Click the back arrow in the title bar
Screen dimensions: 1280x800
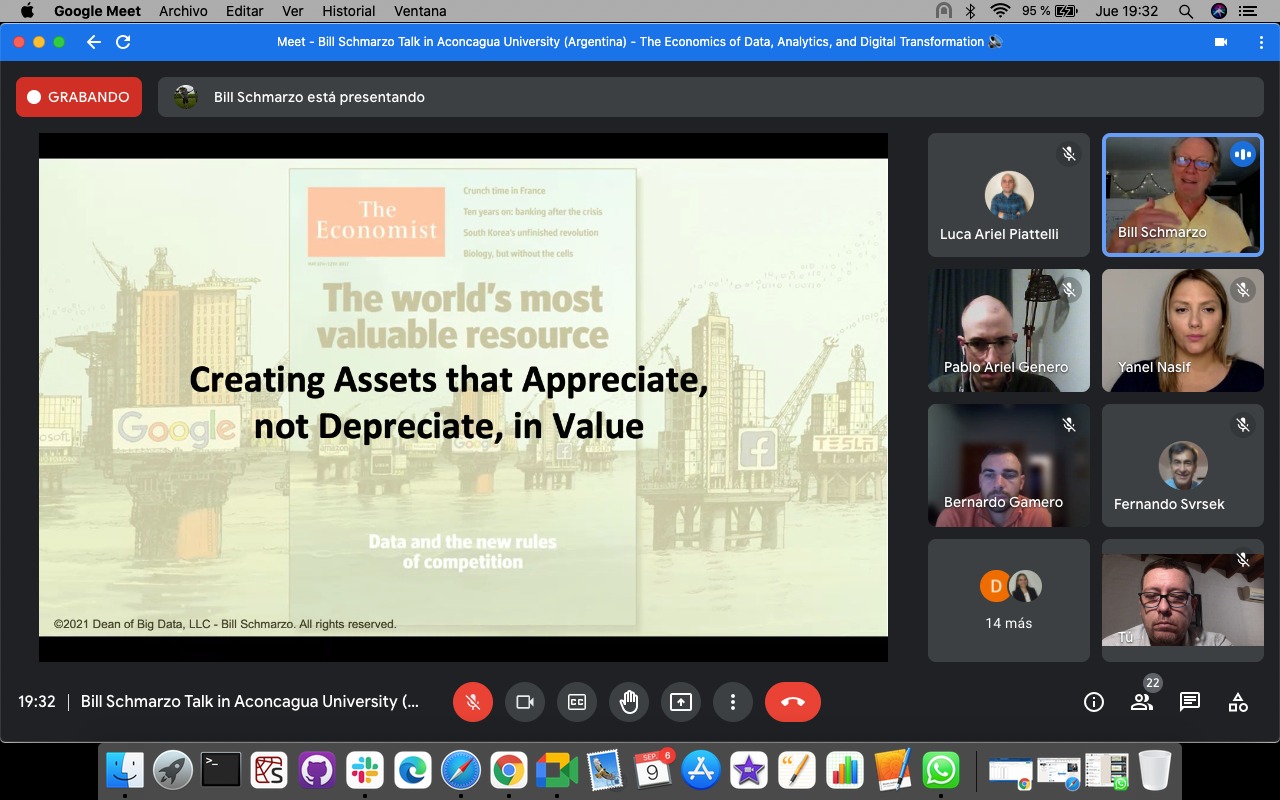94,42
